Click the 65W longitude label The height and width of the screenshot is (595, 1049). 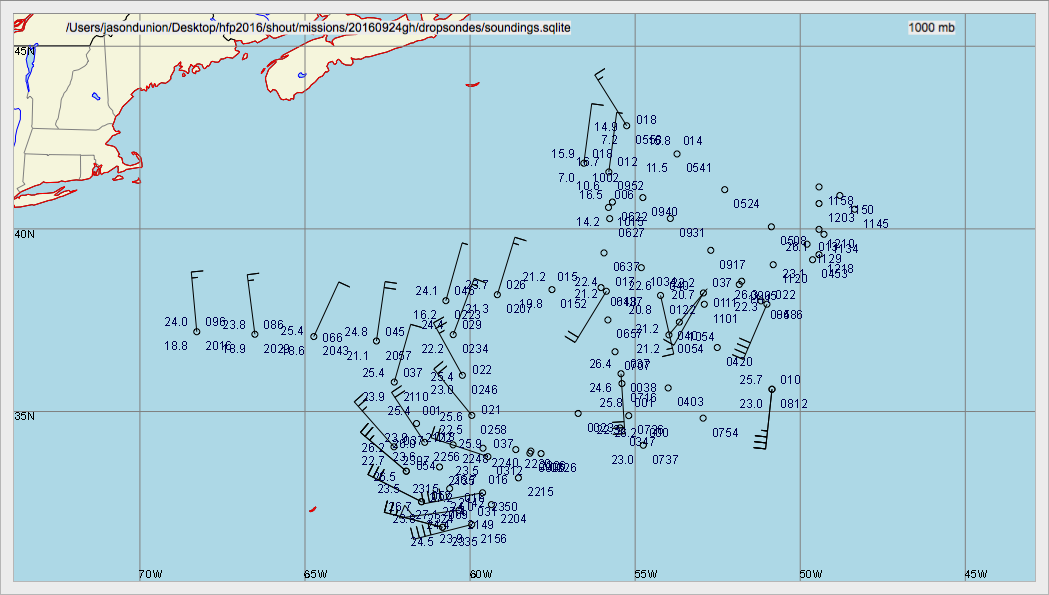[x=315, y=574]
